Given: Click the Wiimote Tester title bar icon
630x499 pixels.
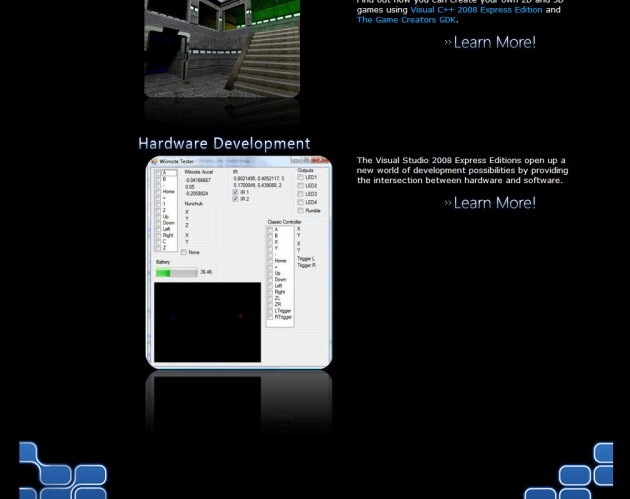Looking at the screenshot, I should pyautogui.click(x=154, y=162).
